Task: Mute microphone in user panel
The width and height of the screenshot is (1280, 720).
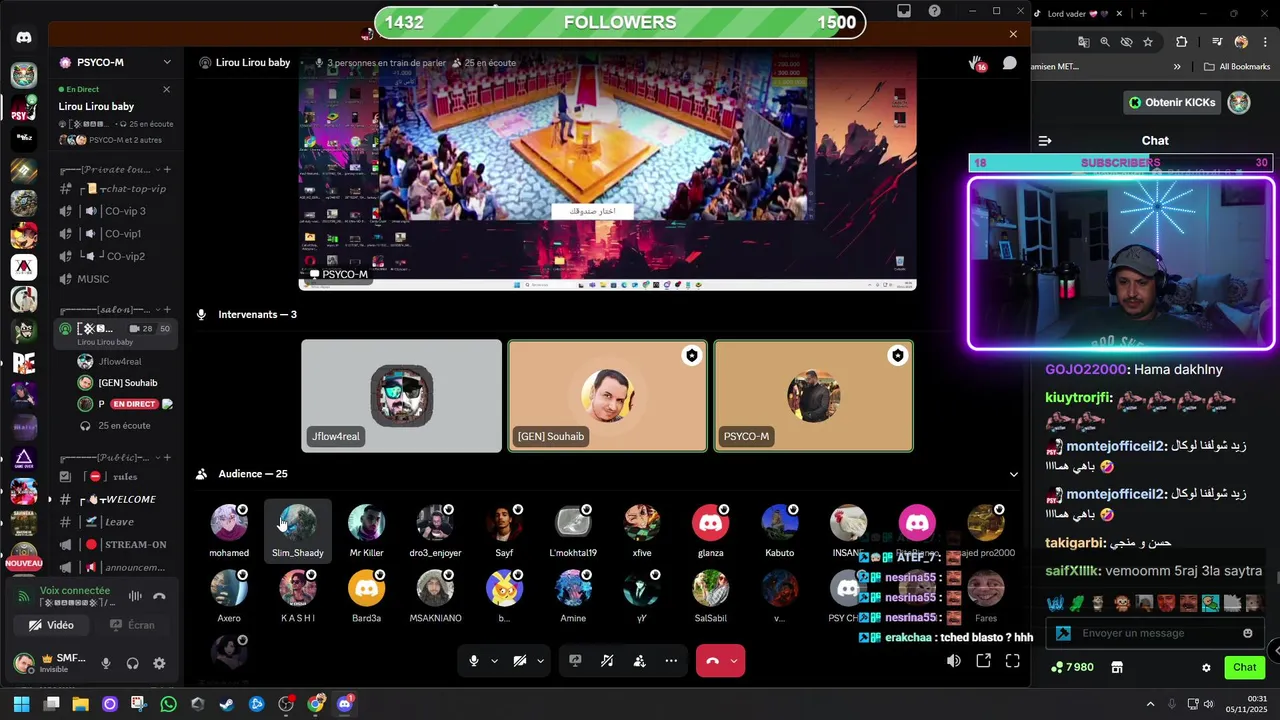Action: coord(106,663)
